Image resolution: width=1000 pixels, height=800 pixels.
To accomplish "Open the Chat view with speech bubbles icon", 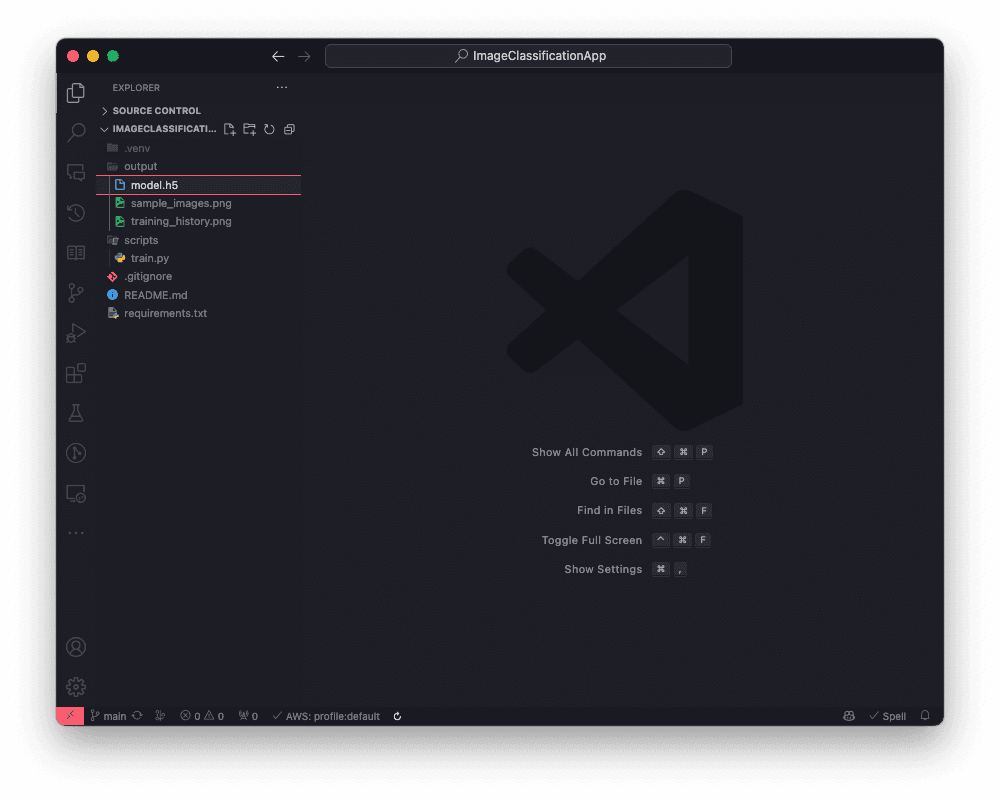I will tap(76, 172).
